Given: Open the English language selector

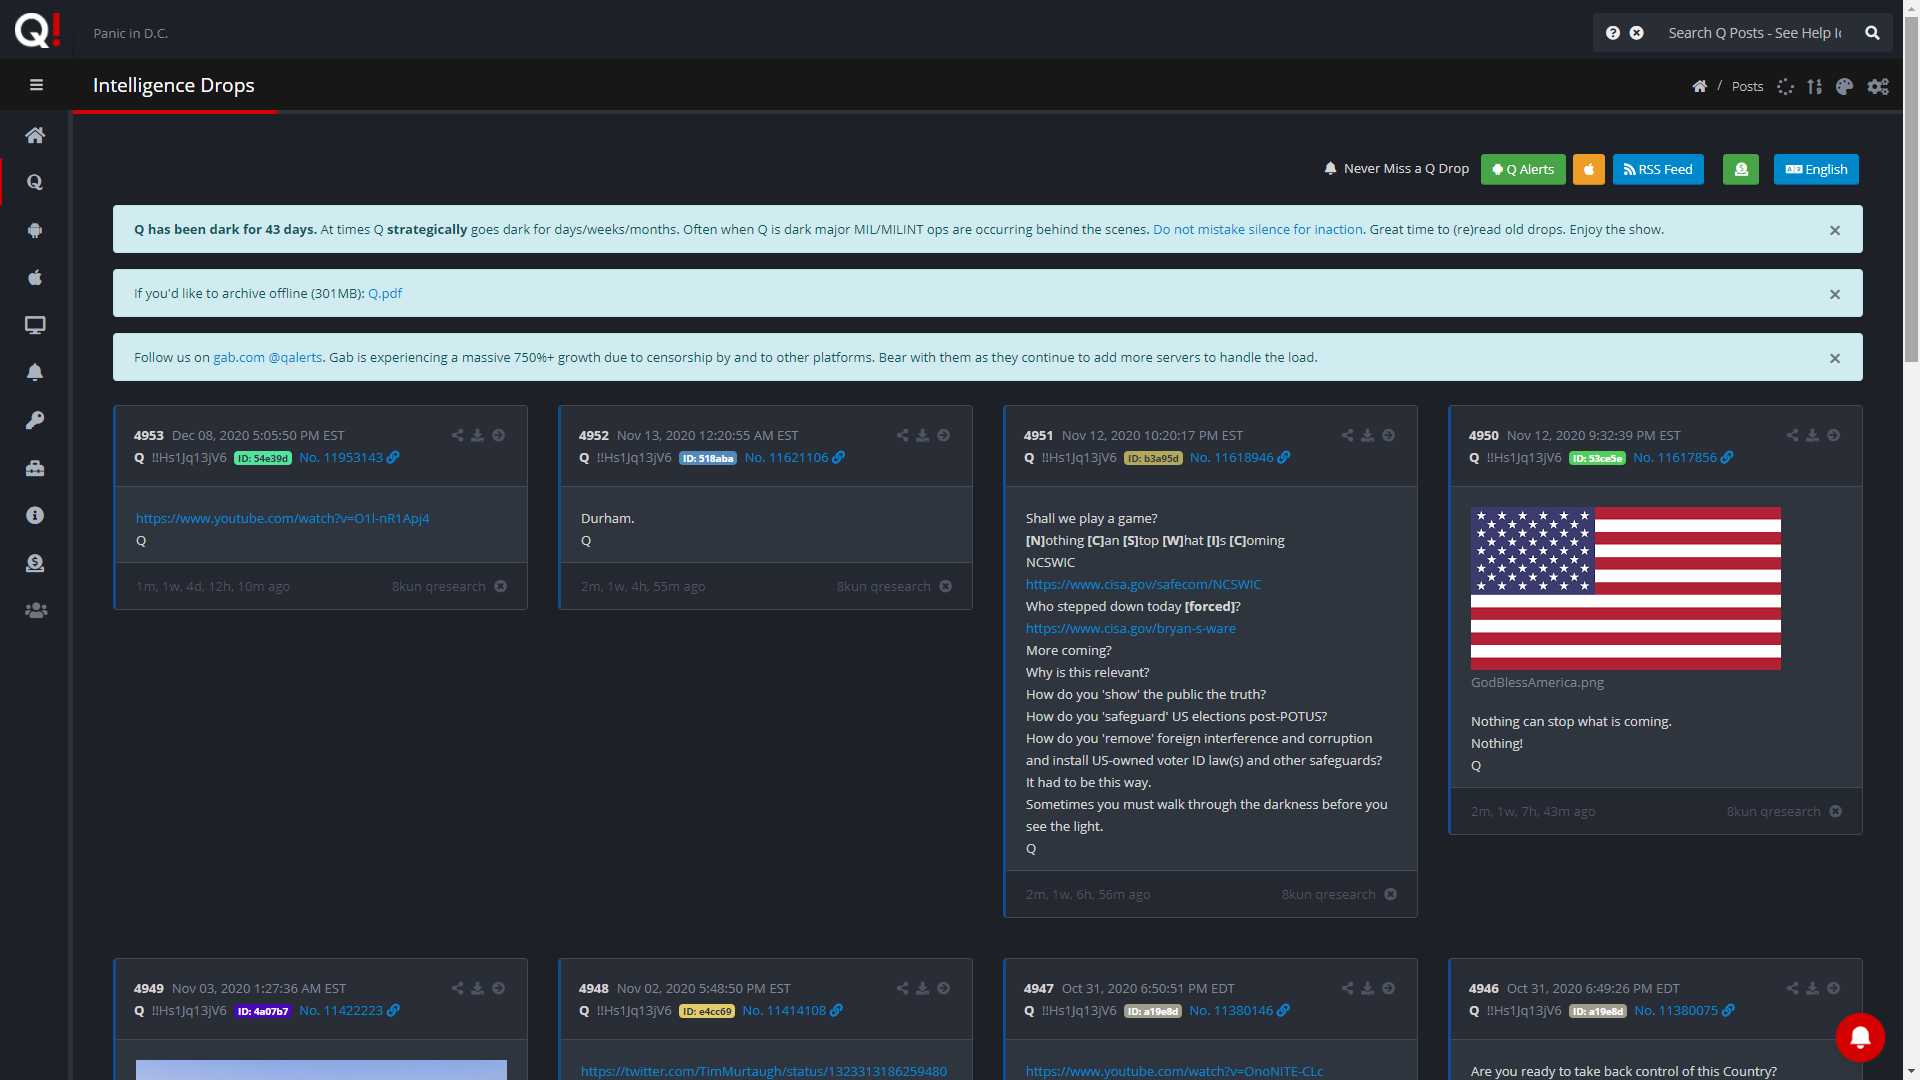Looking at the screenshot, I should click(x=1816, y=169).
